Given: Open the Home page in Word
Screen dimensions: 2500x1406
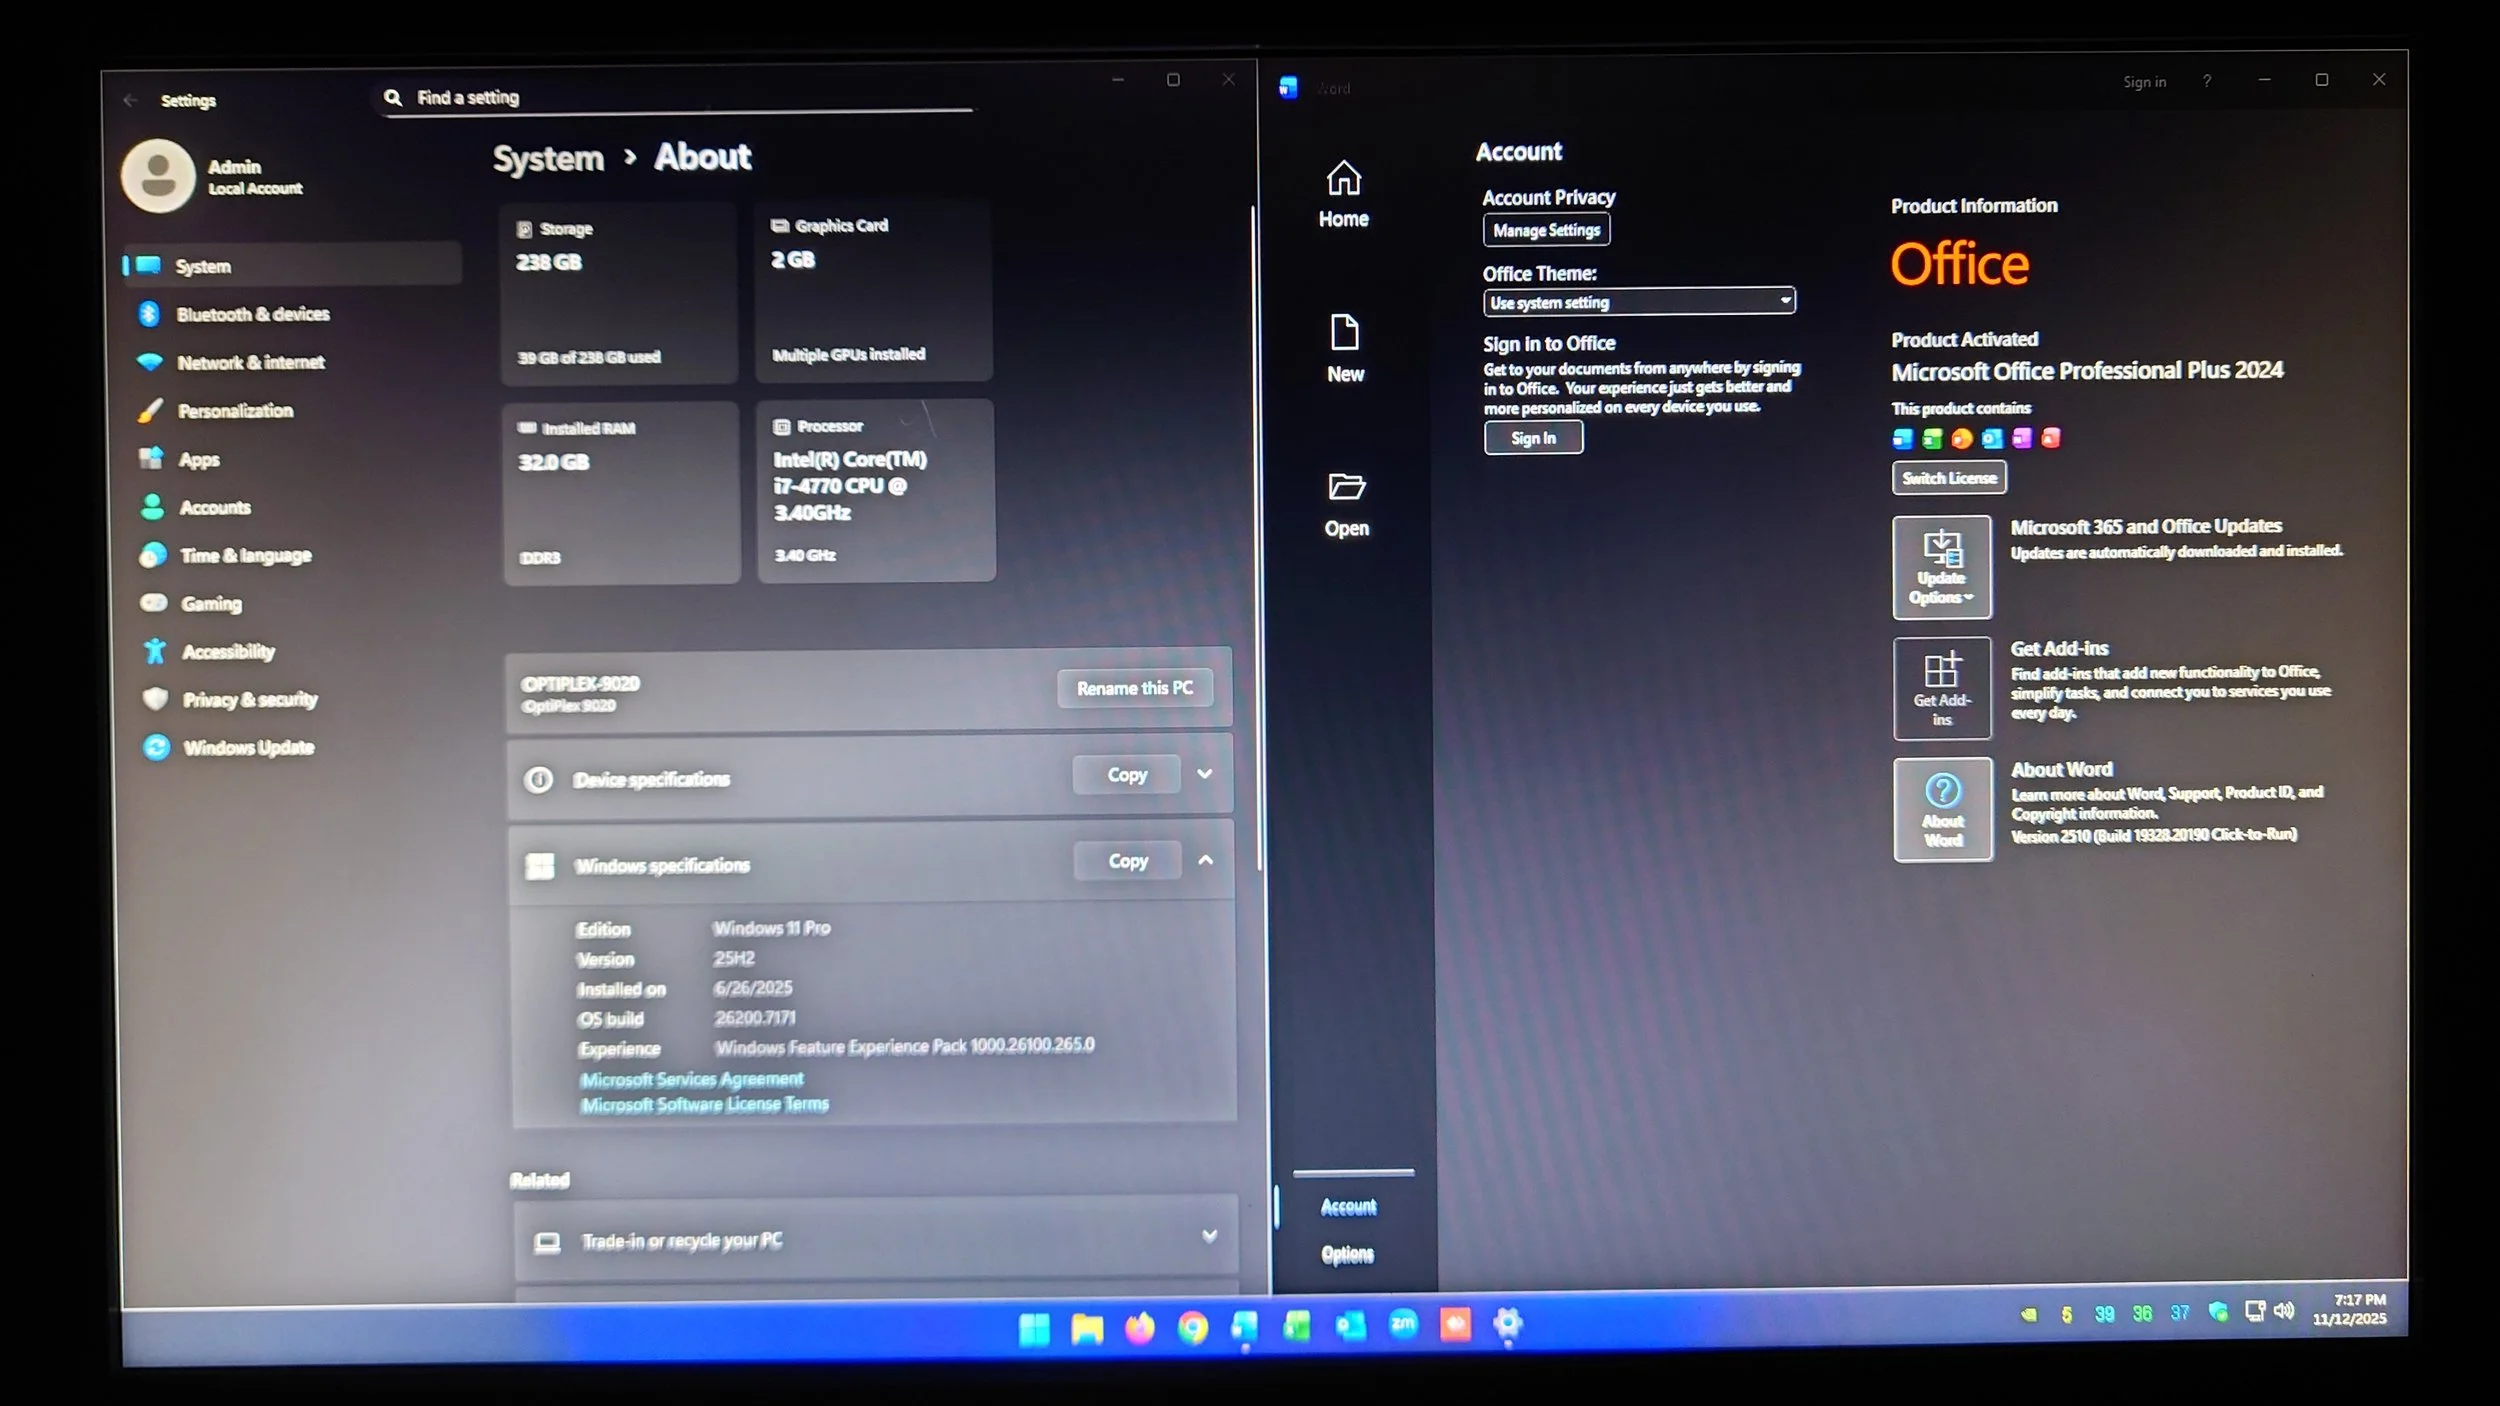Looking at the screenshot, I should click(x=1343, y=195).
